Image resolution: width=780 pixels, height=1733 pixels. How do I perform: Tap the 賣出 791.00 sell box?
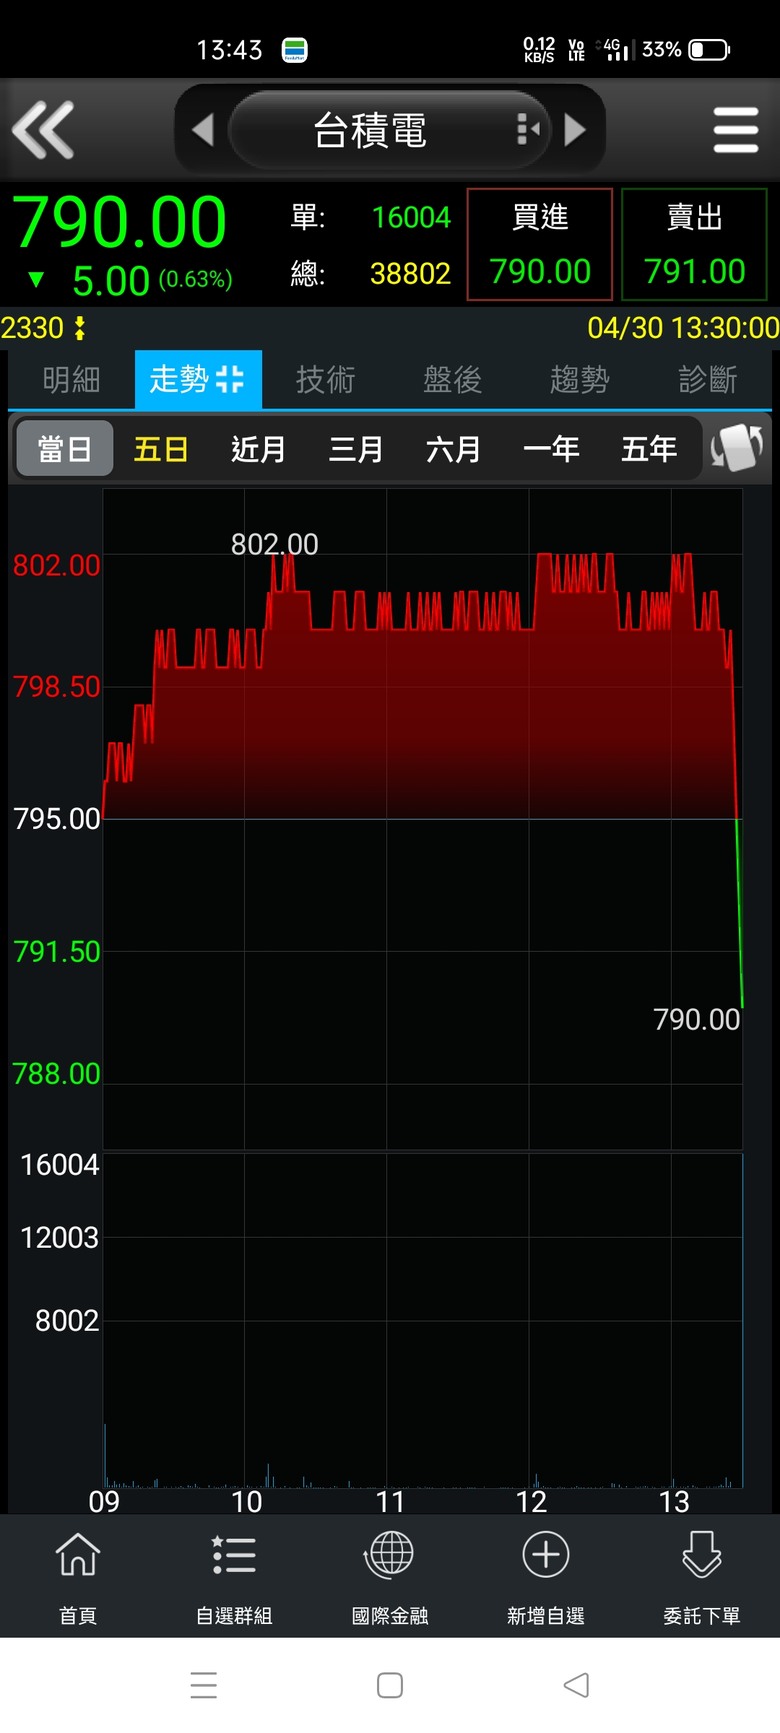coord(694,244)
